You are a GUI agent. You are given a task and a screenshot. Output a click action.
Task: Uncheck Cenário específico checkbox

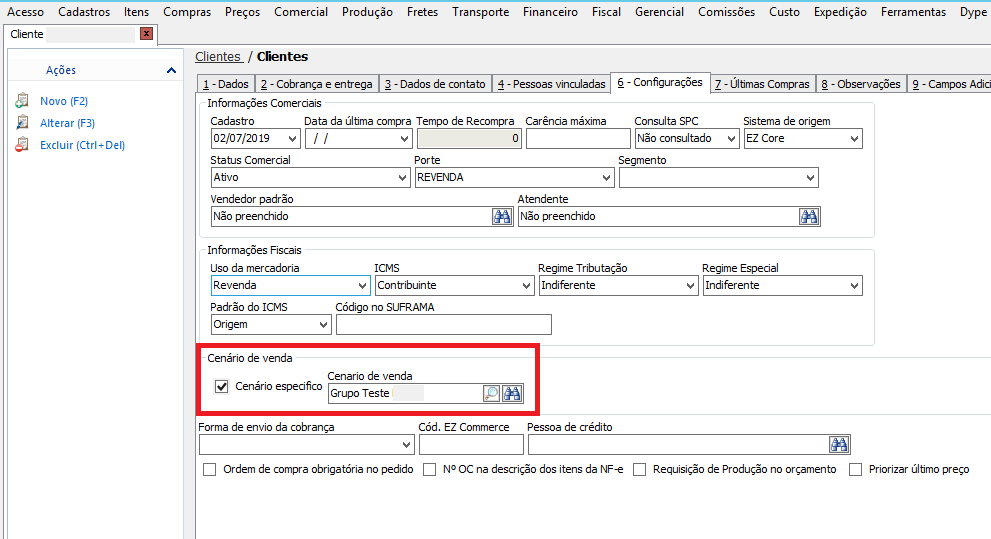coord(221,386)
